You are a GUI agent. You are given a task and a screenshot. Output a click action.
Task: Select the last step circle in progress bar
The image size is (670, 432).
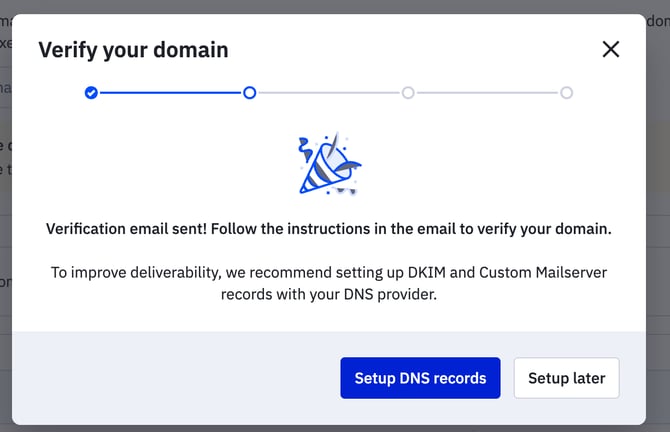pos(566,93)
